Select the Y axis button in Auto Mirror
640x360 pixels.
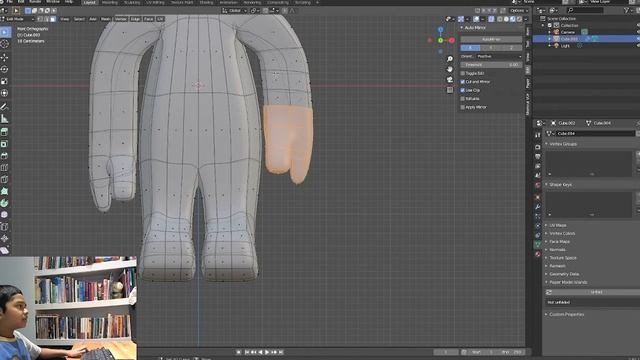click(x=491, y=48)
